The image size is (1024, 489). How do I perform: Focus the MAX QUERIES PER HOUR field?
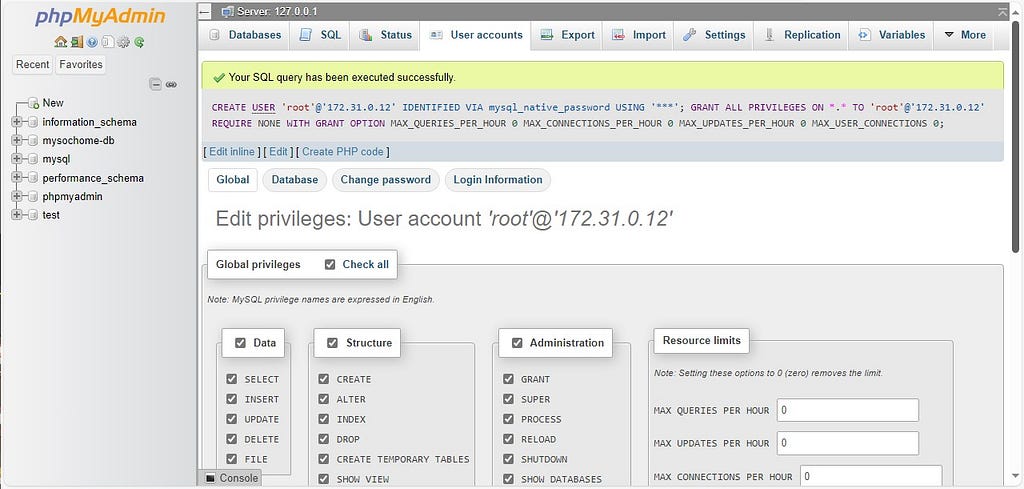tap(848, 410)
